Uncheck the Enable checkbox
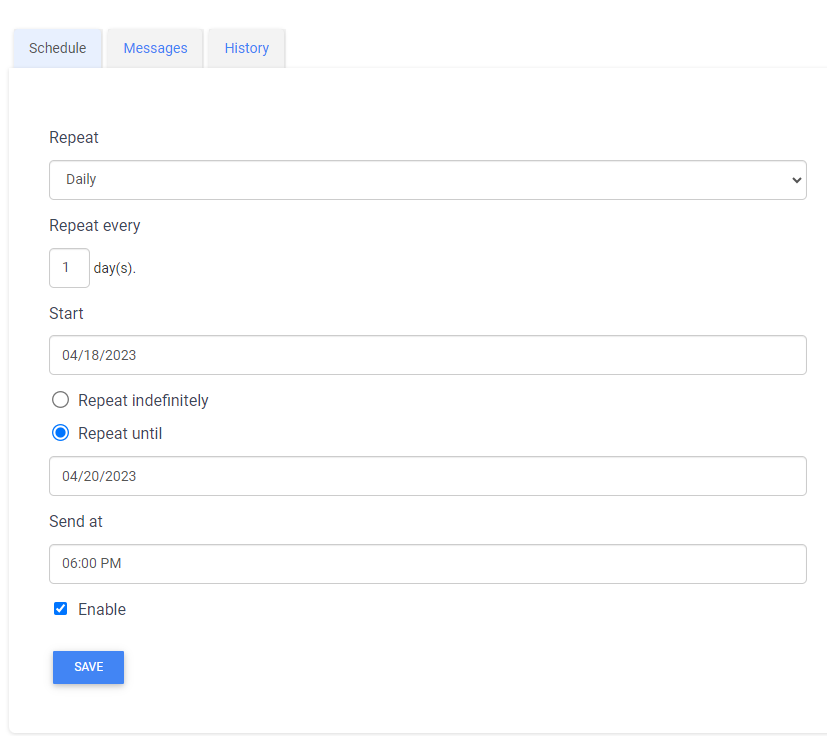This screenshot has width=827, height=736. (61, 609)
